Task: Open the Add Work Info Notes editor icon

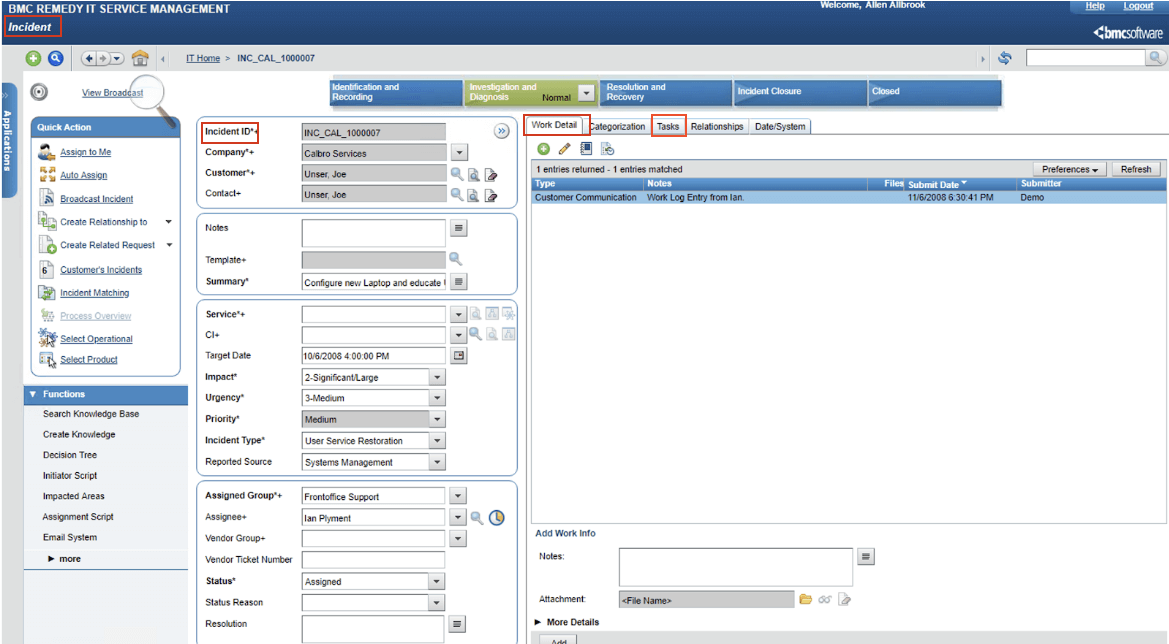Action: [x=866, y=556]
